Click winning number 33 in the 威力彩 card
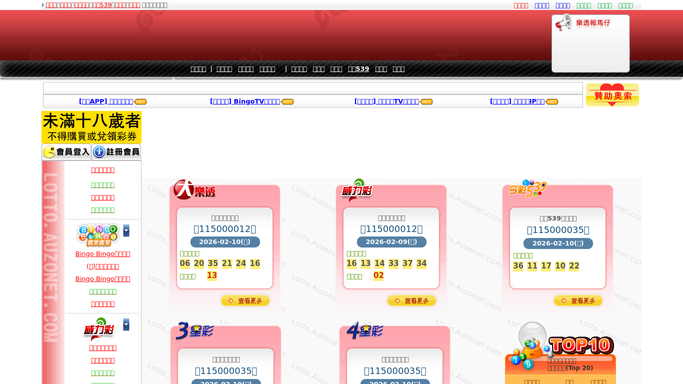Image resolution: width=683 pixels, height=384 pixels. coord(393,263)
